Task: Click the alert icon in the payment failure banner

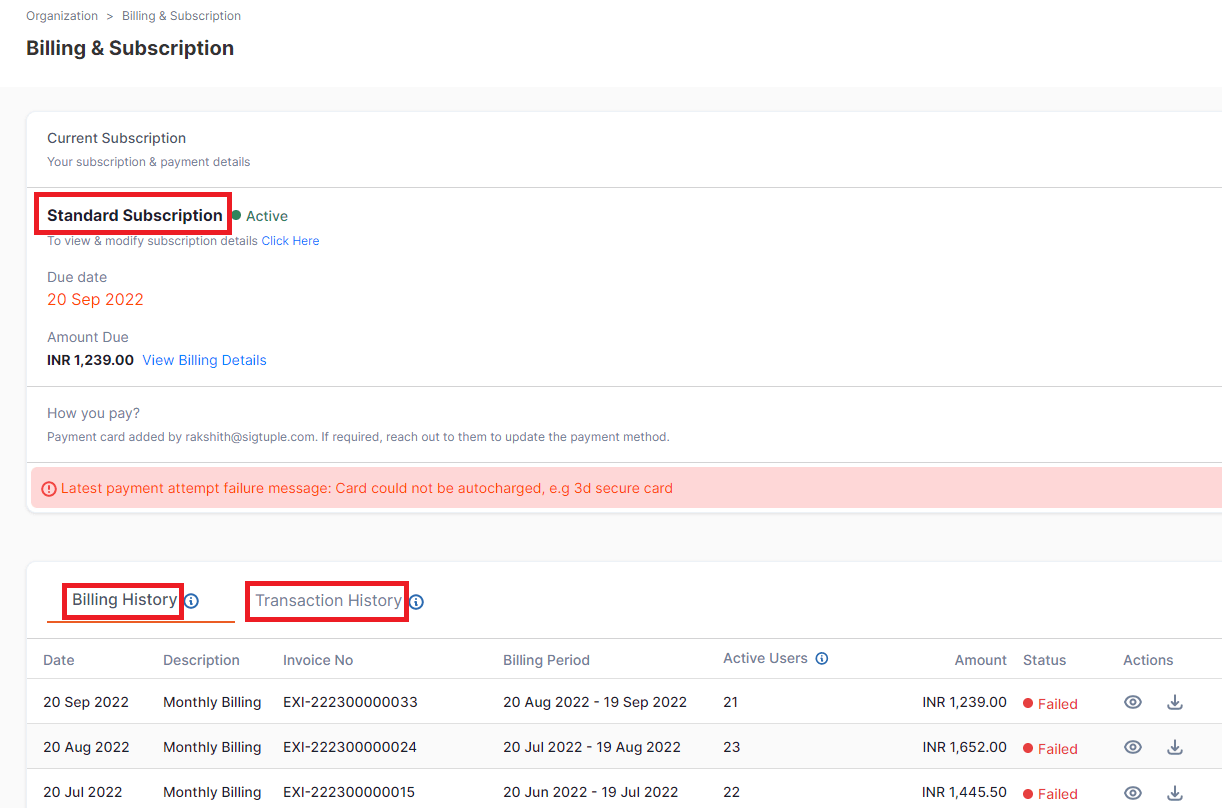Action: tap(49, 488)
